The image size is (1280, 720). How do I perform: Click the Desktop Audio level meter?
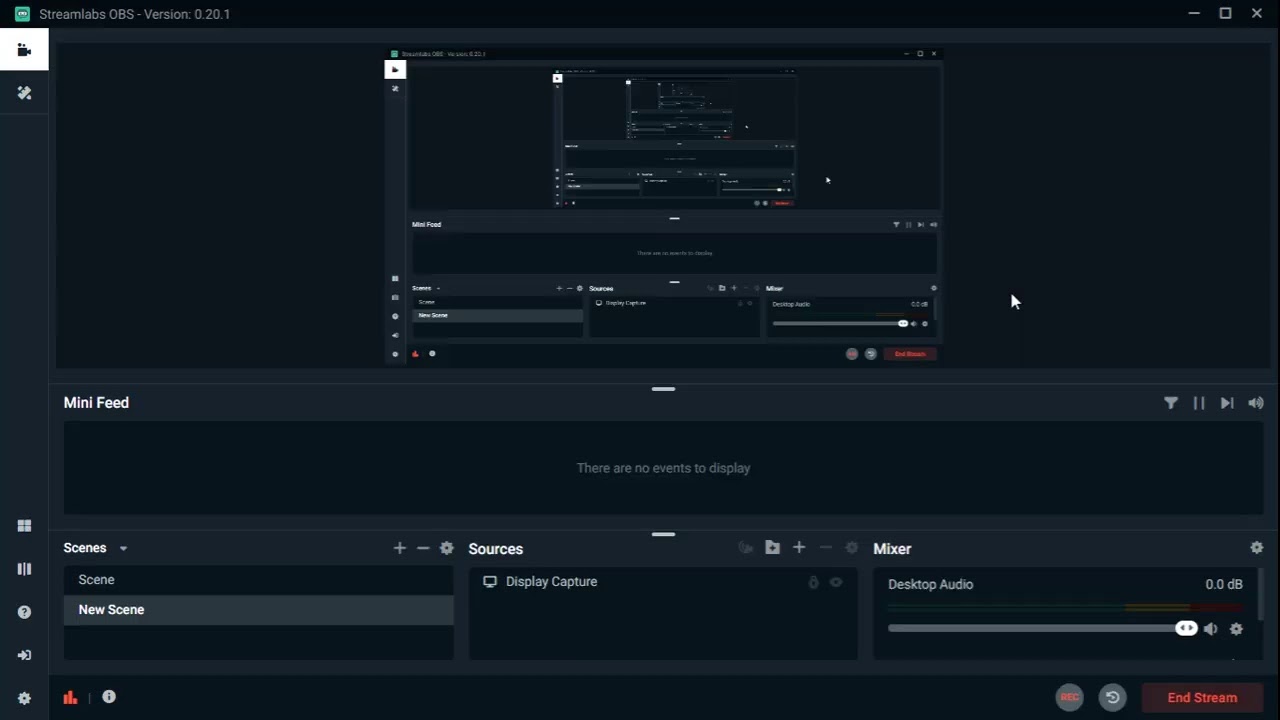1065,608
